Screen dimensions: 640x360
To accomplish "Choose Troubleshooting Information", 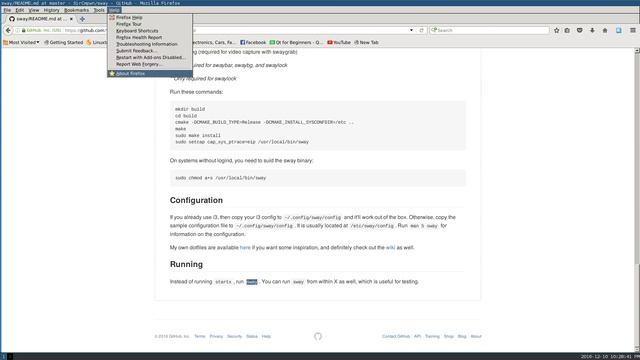I will [x=150, y=44].
